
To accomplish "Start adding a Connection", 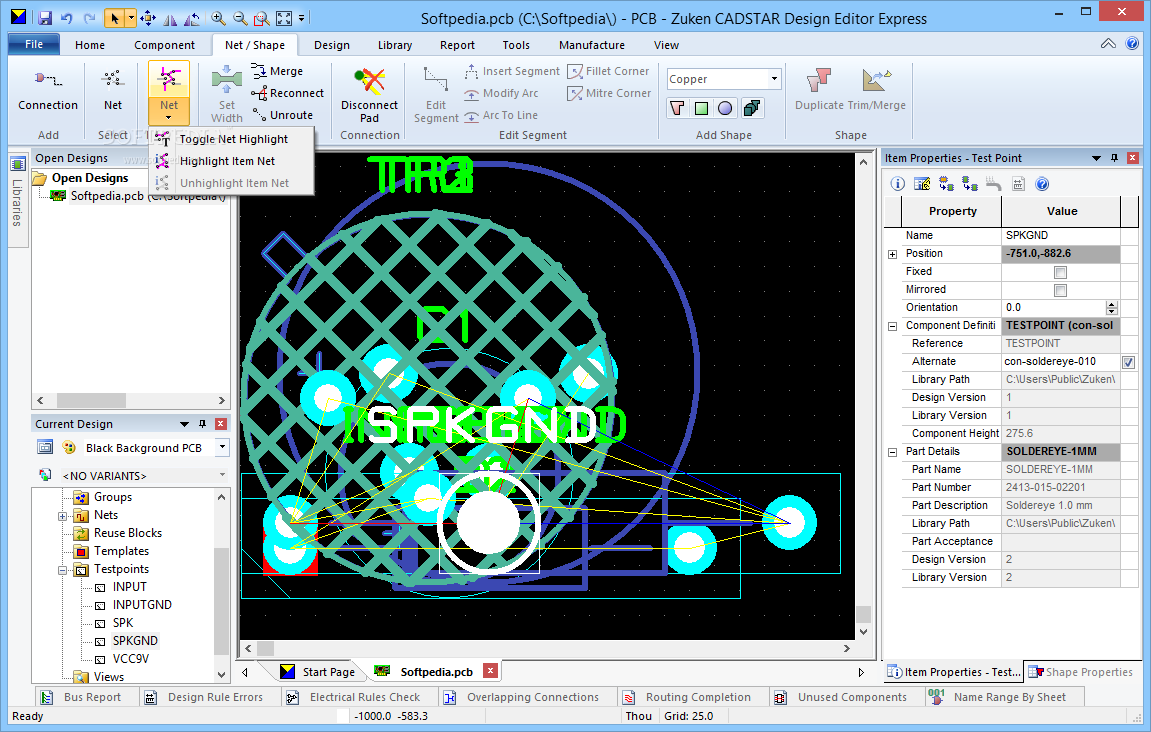I will tap(48, 90).
